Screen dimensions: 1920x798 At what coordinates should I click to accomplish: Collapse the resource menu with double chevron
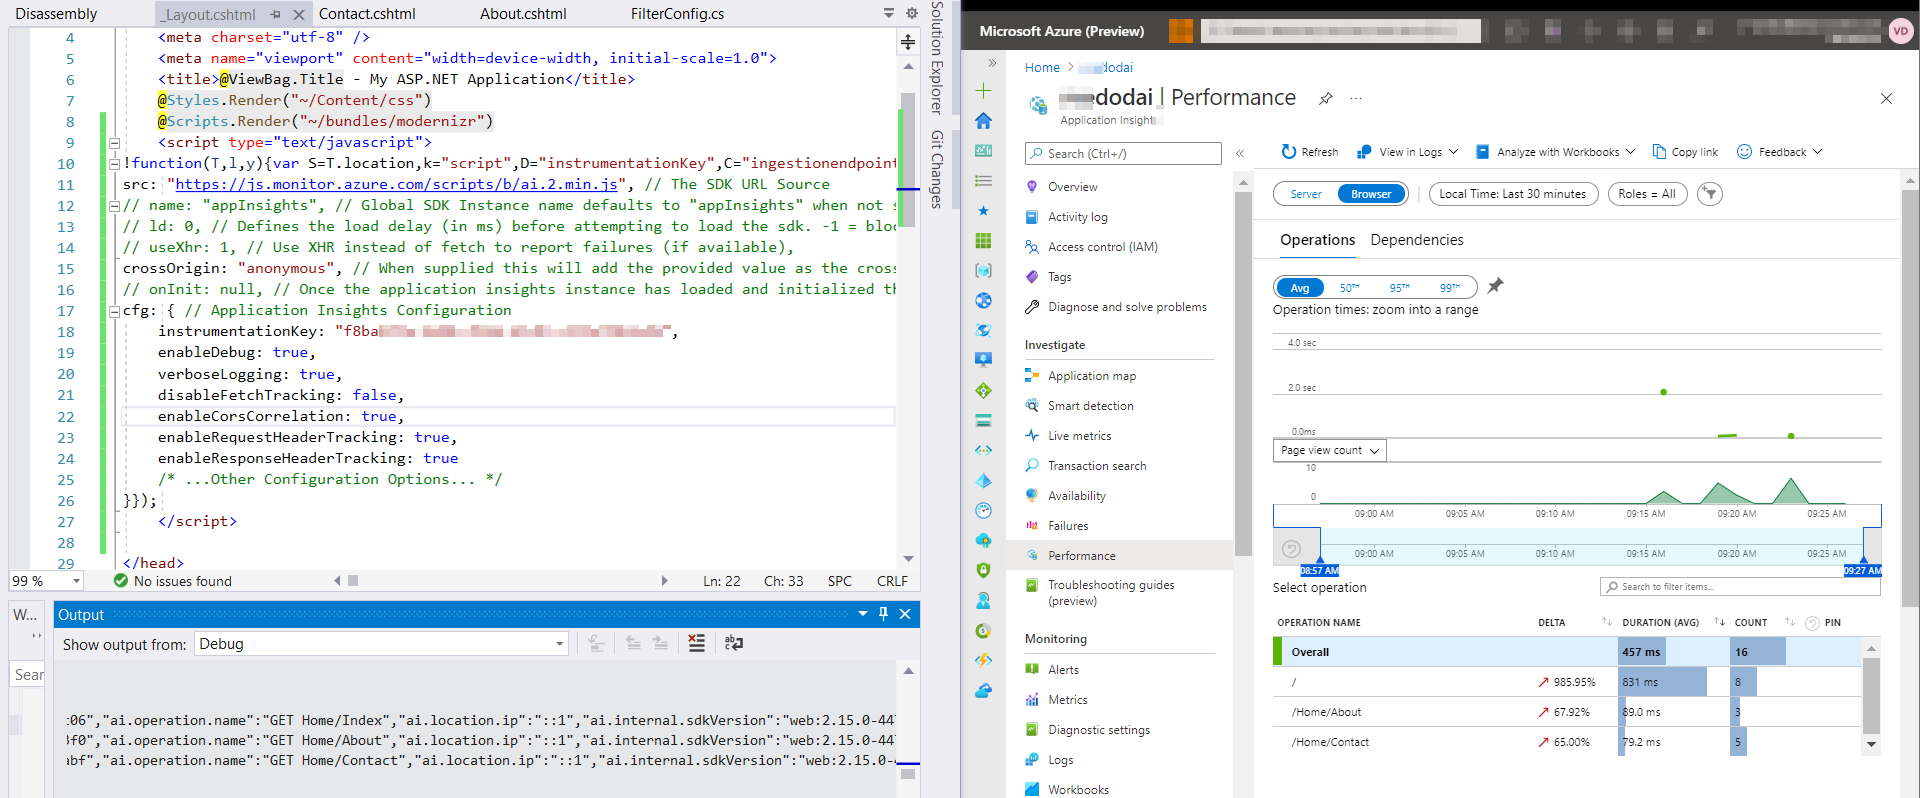click(1240, 153)
